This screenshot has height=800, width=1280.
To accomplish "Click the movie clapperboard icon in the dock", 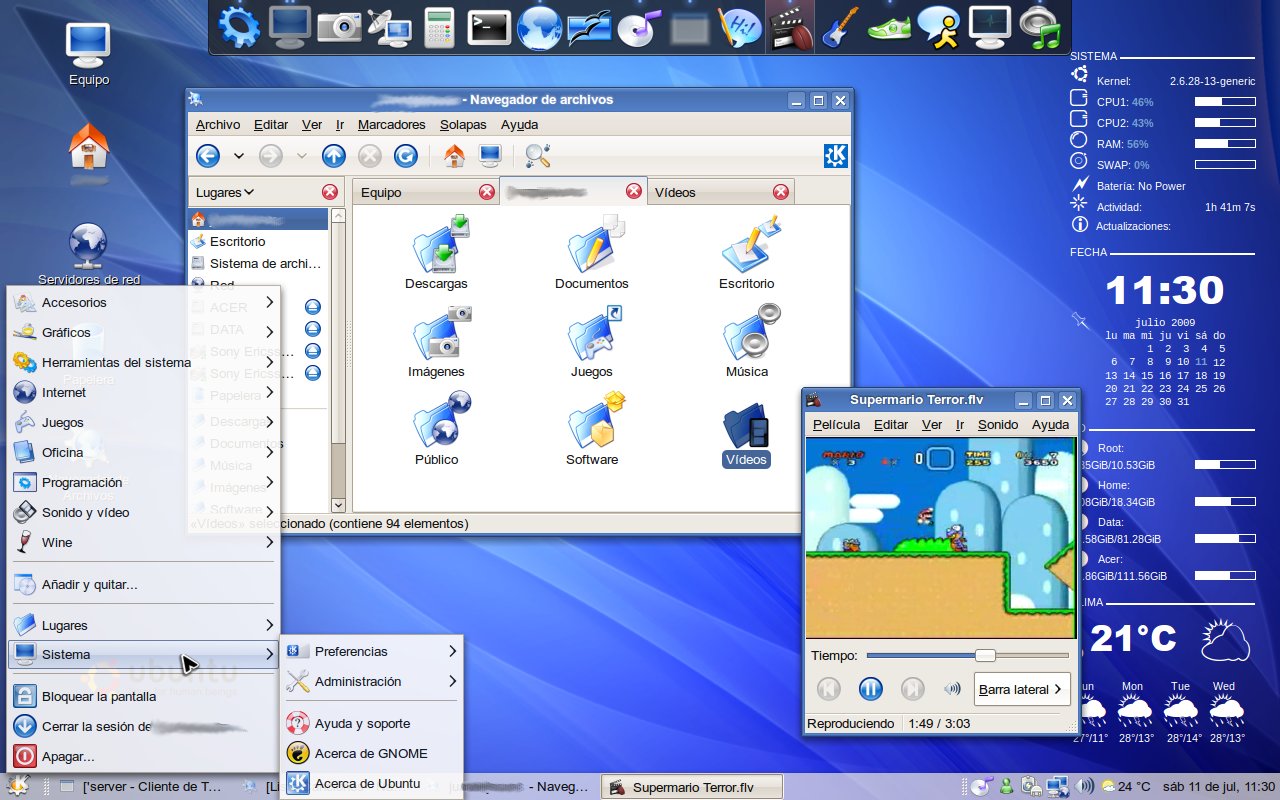I will coord(790,27).
